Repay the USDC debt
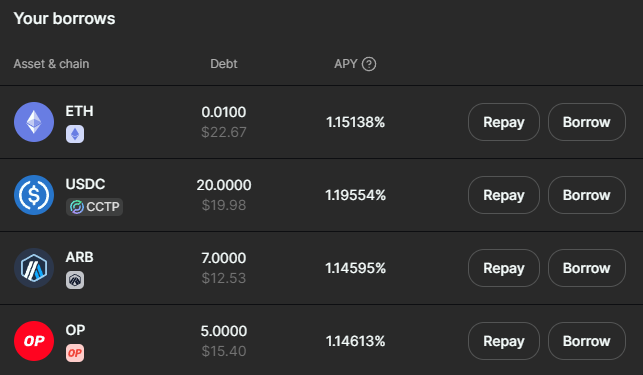This screenshot has height=375, width=643. (x=504, y=195)
